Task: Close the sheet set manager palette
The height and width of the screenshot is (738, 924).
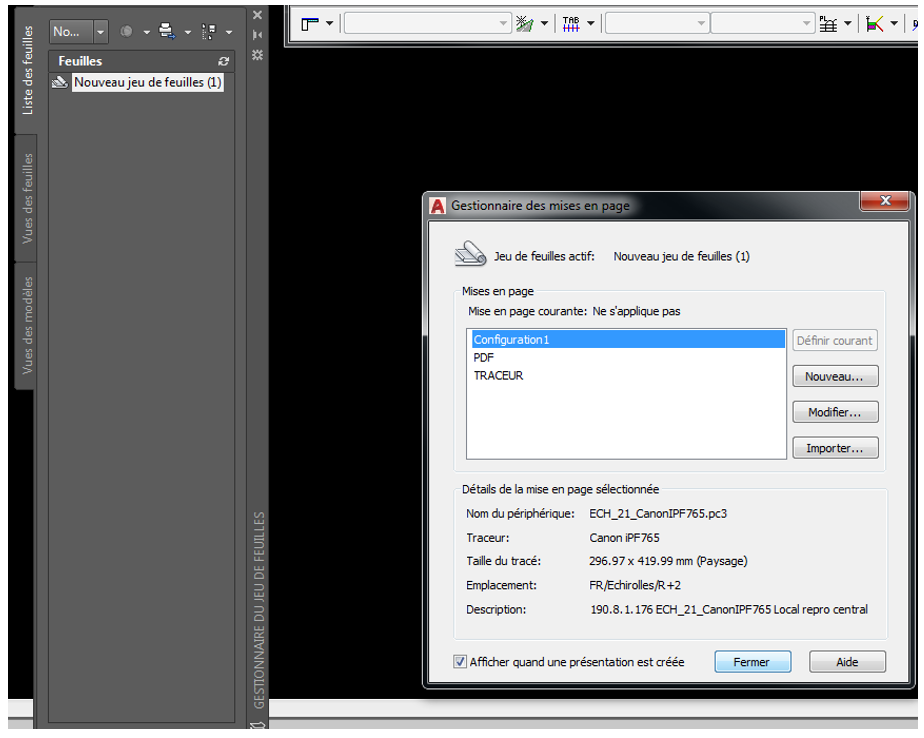Action: (x=258, y=15)
